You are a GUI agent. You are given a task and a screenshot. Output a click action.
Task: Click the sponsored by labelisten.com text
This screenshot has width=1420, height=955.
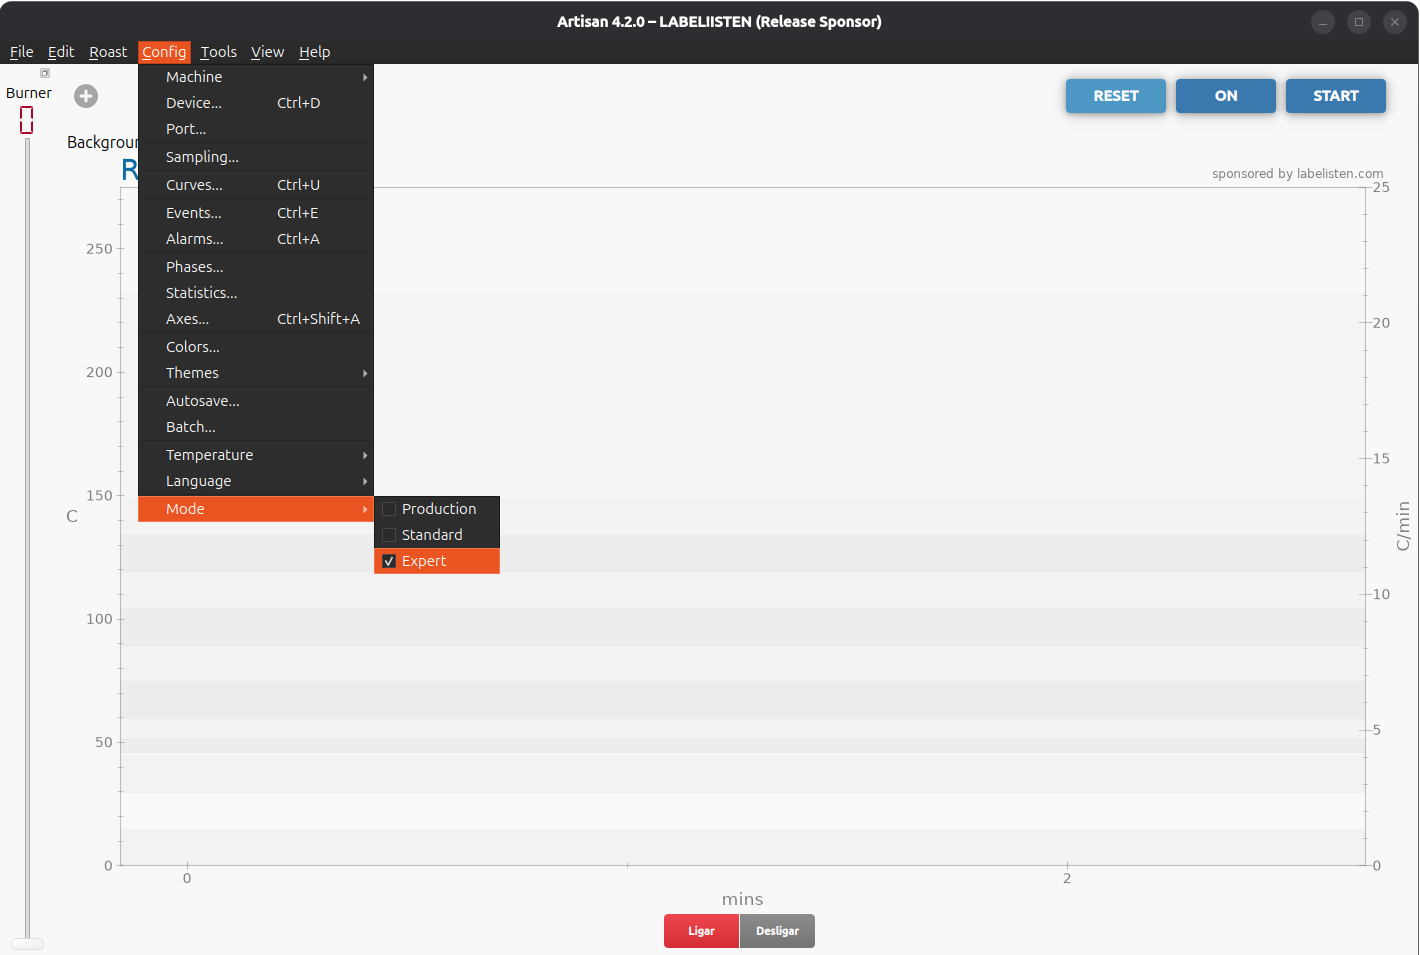(x=1298, y=174)
